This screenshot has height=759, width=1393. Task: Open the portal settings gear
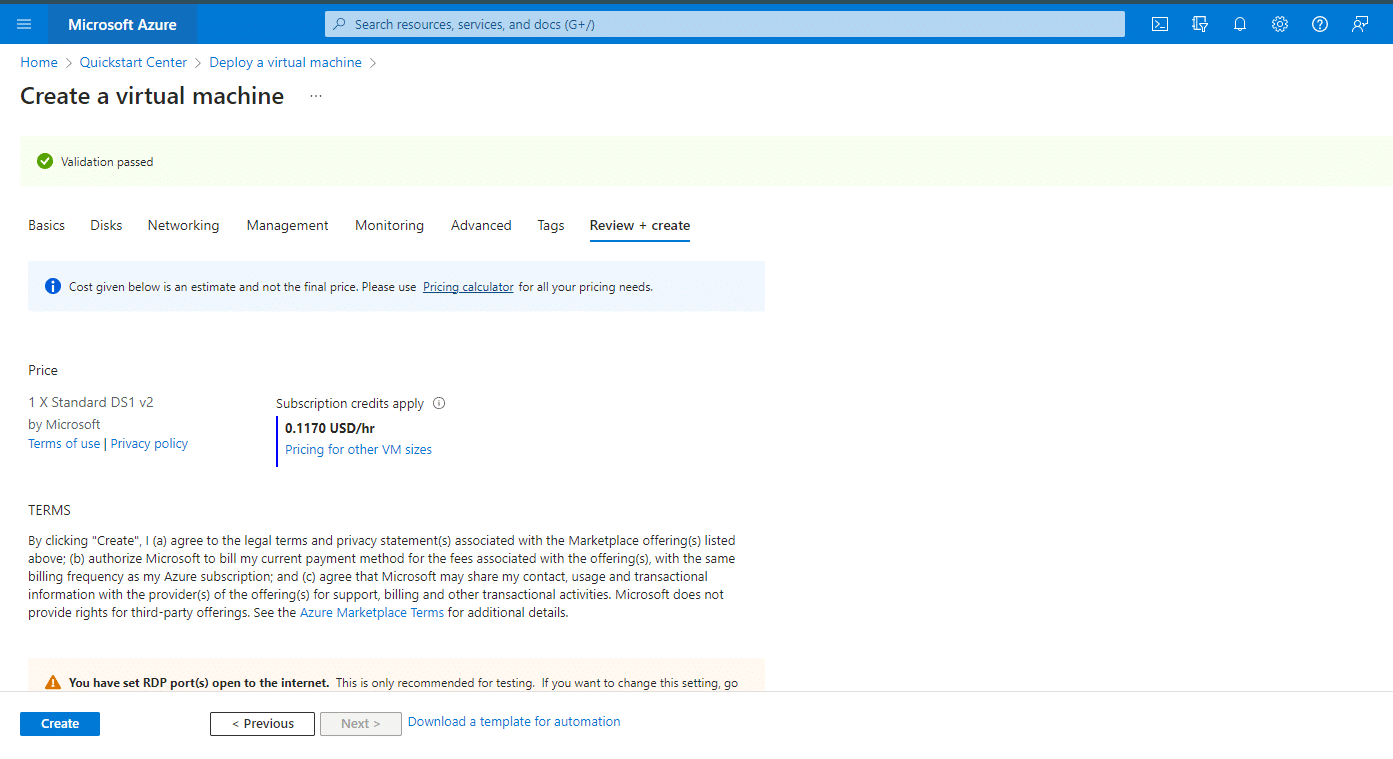point(1279,23)
